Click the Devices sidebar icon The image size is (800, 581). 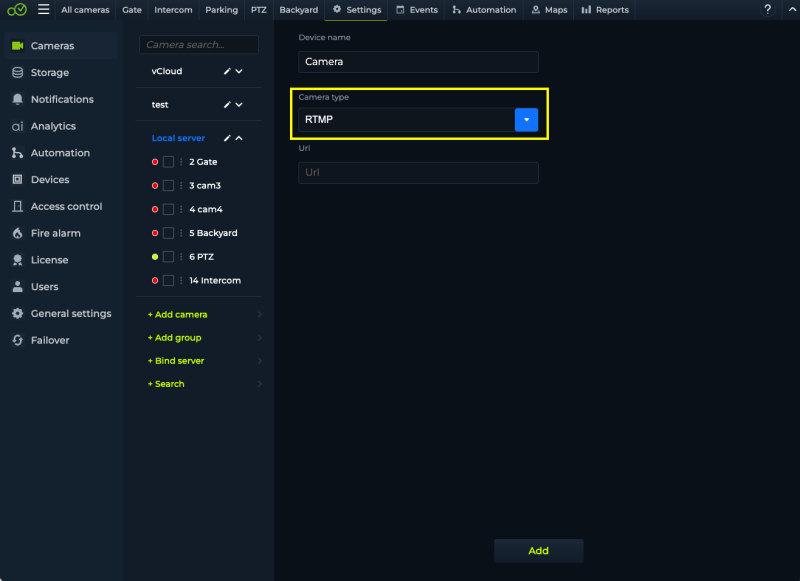[17, 180]
